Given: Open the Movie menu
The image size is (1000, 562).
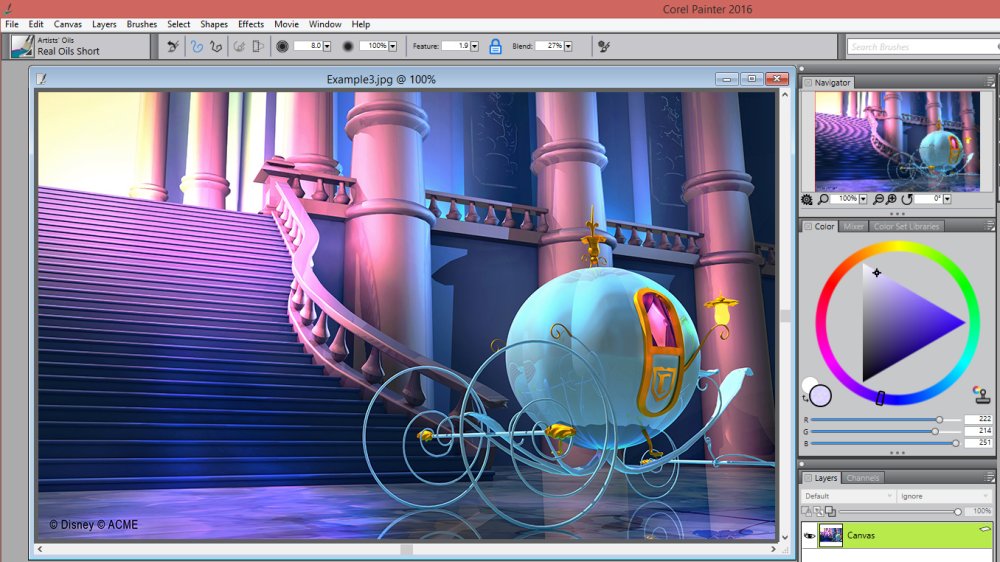Looking at the screenshot, I should click(x=286, y=24).
